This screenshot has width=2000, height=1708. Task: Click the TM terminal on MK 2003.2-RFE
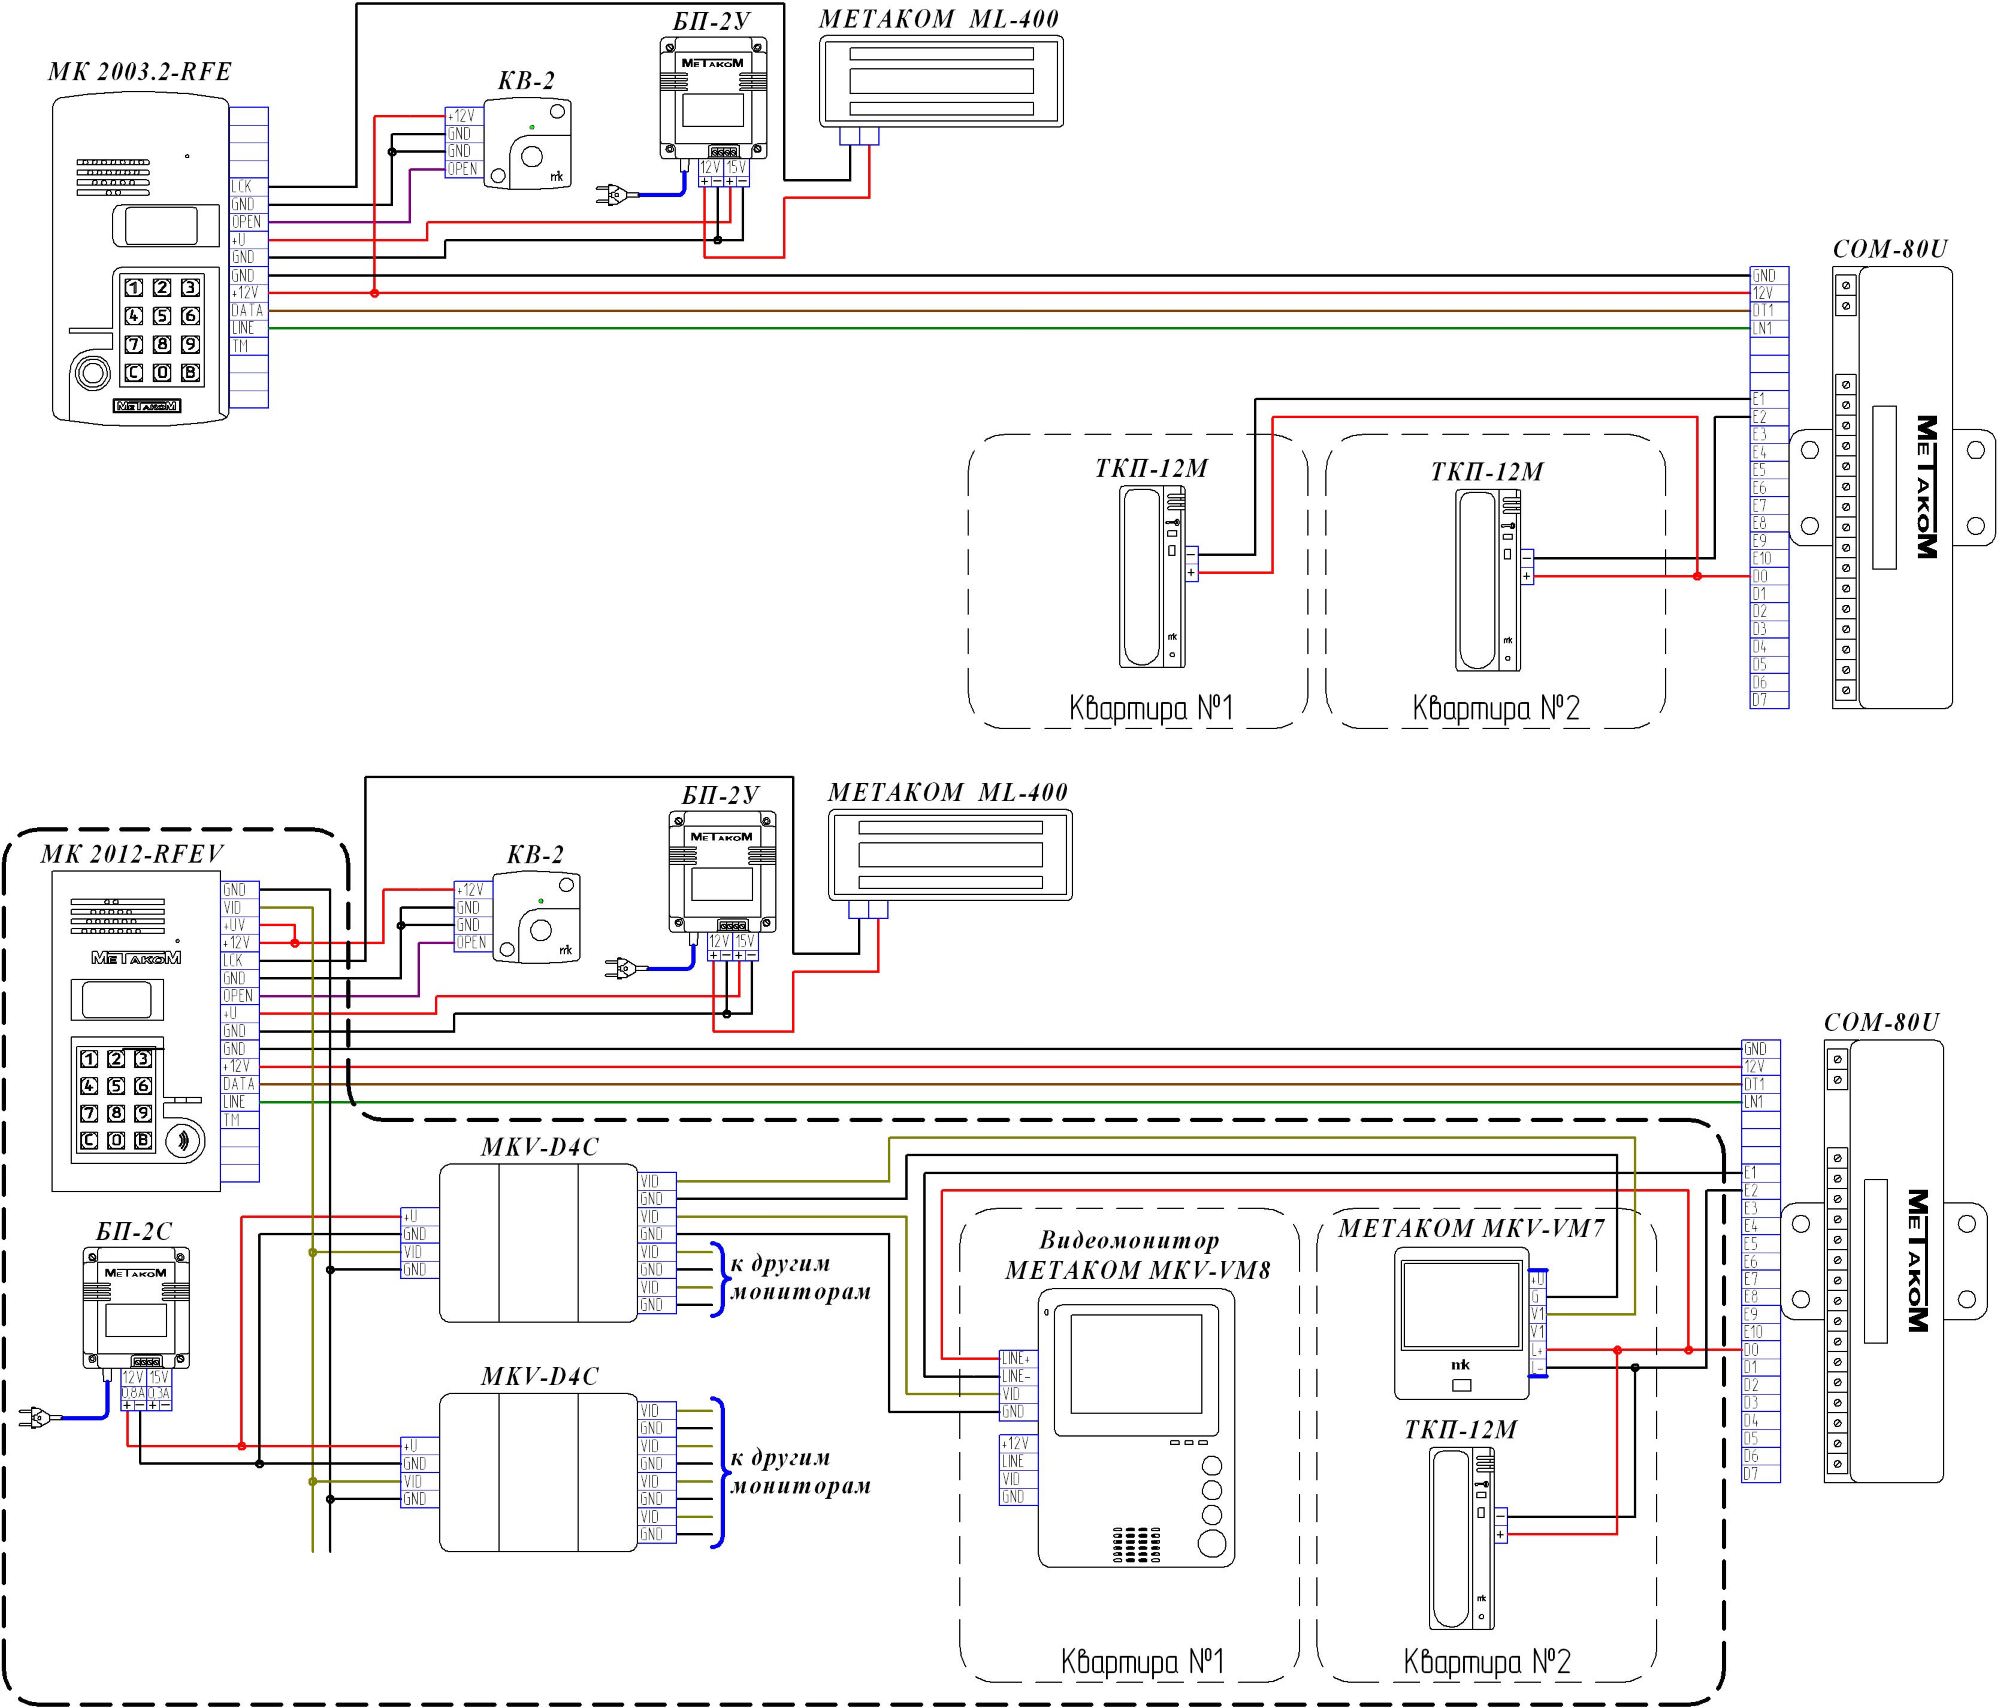pos(248,346)
